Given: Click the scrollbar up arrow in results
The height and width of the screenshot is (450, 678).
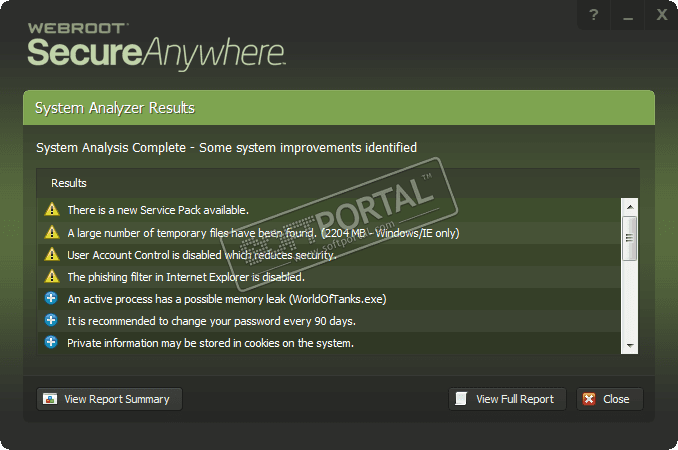Looking at the screenshot, I should pos(630,207).
